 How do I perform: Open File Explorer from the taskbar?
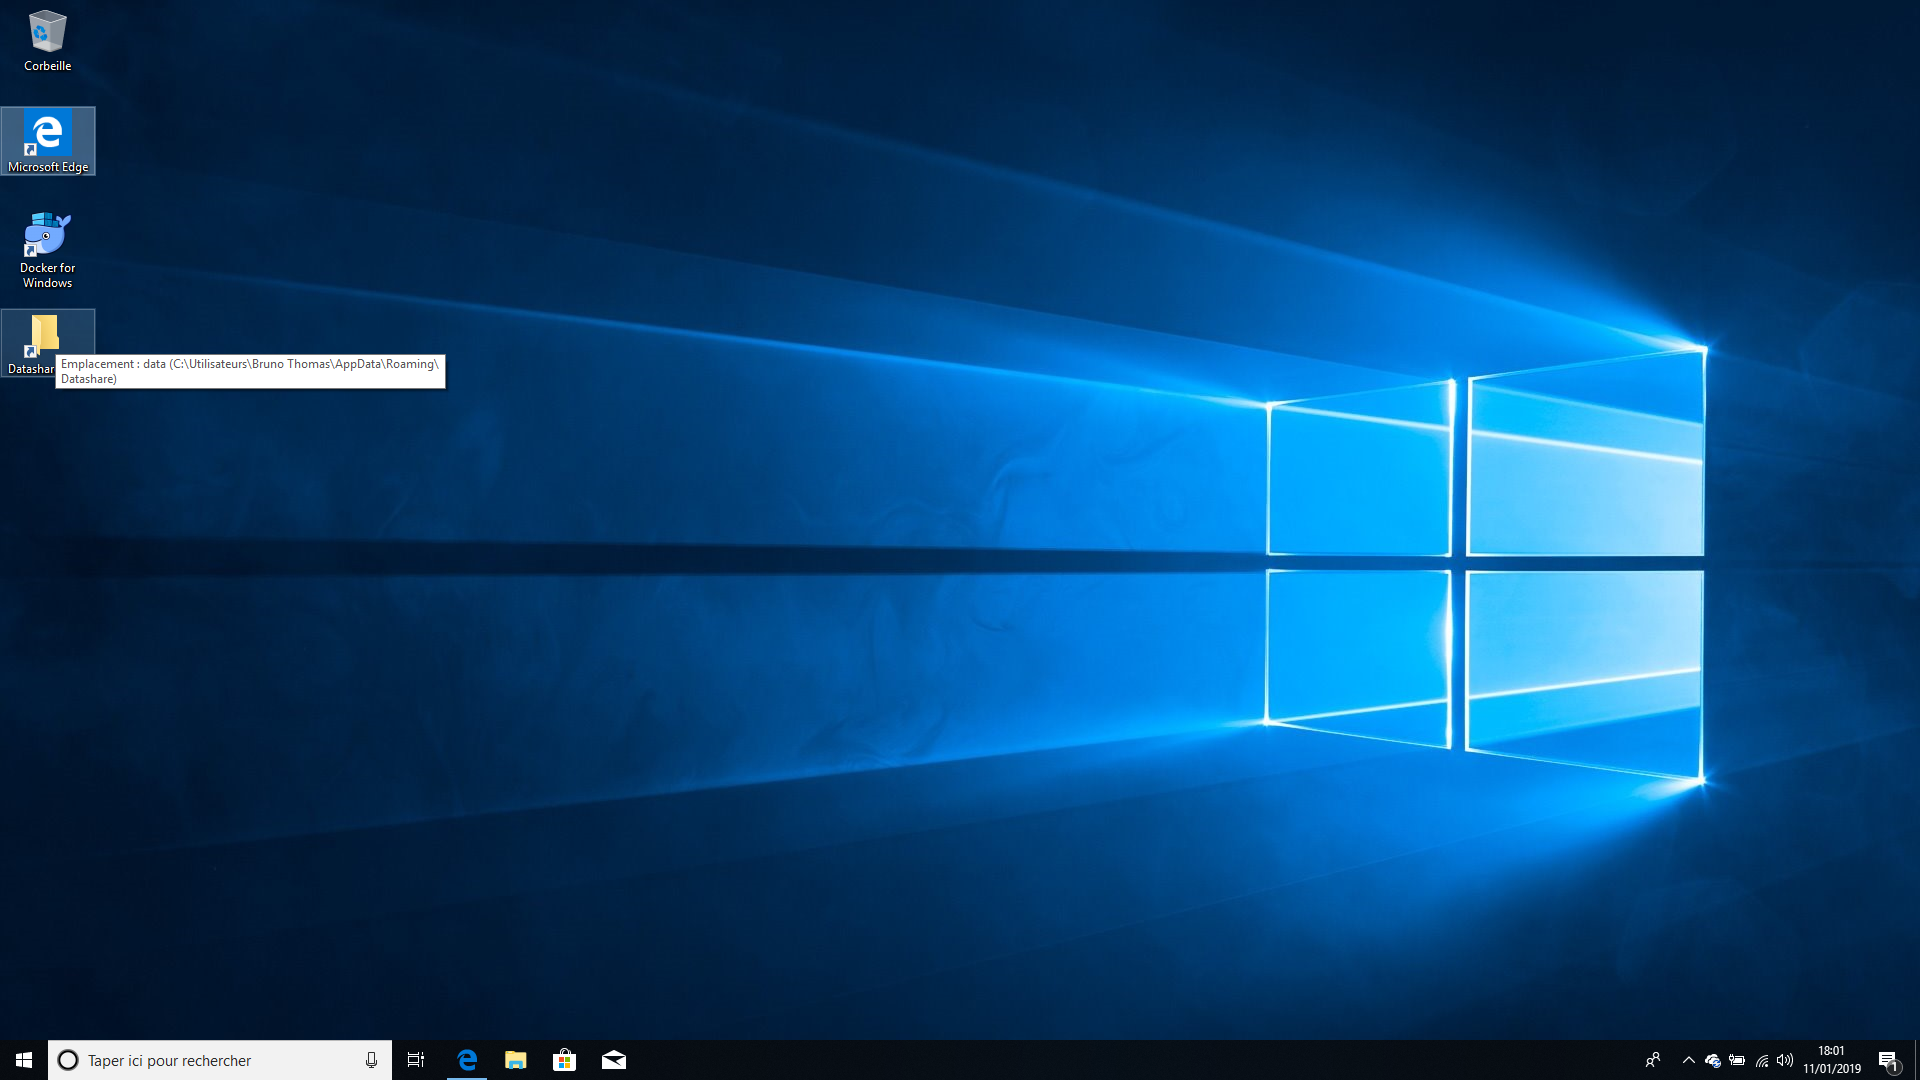click(x=516, y=1060)
